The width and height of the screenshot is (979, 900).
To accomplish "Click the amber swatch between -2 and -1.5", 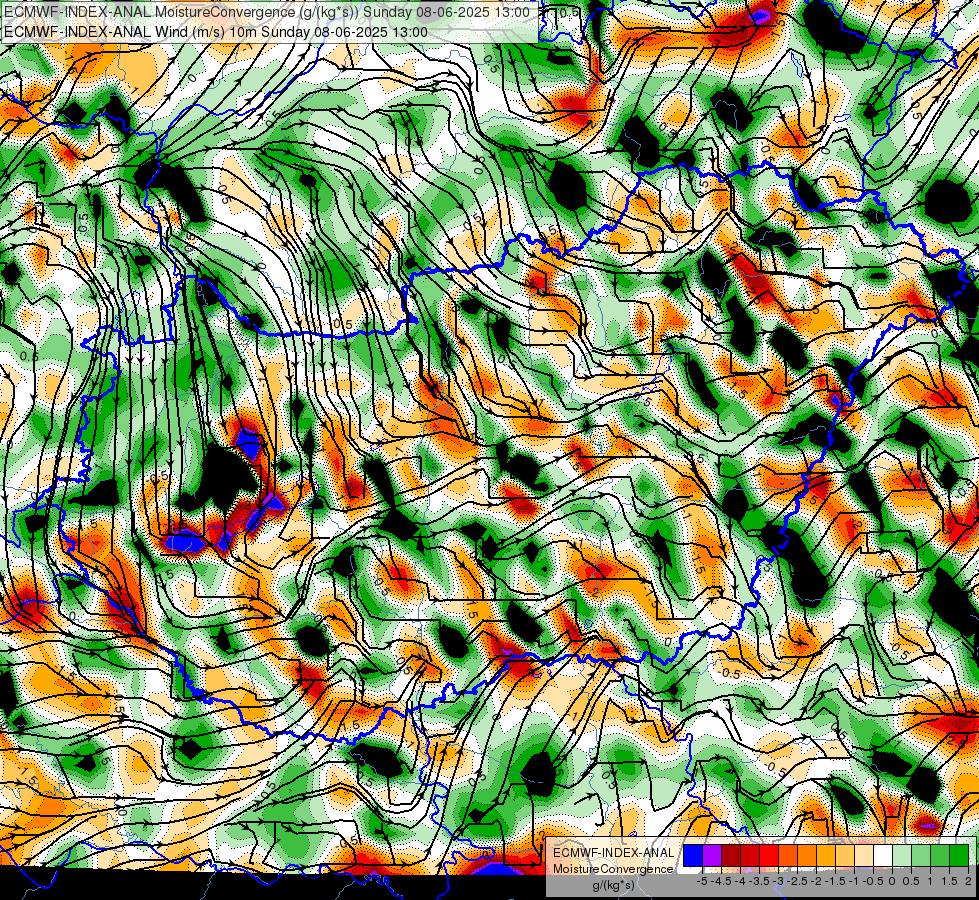I will pos(826,855).
